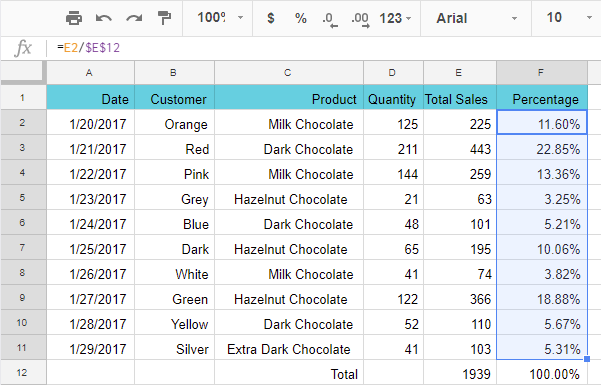Viewport: 601px width, 385px height.
Task: Click the select-all corner box
Action: point(22,72)
